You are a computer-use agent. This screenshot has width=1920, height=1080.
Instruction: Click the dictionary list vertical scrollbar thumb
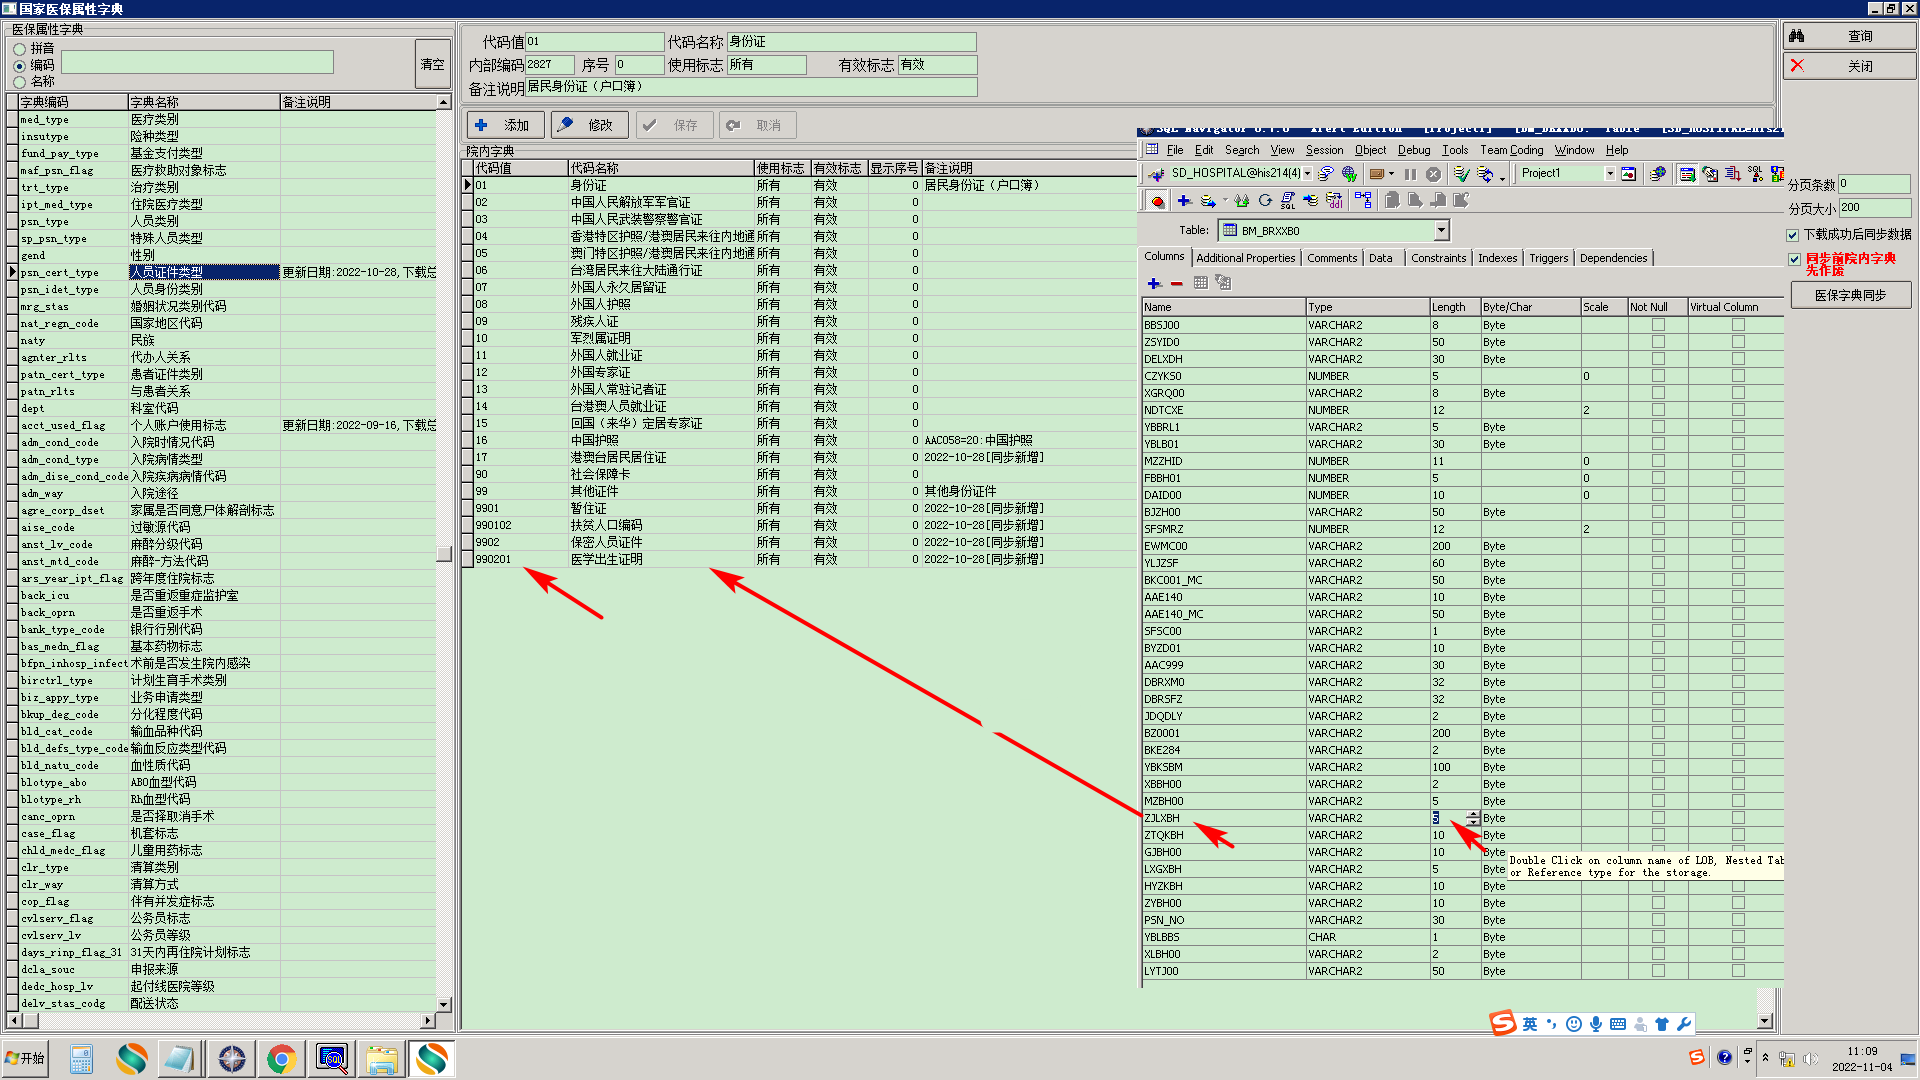click(x=444, y=554)
